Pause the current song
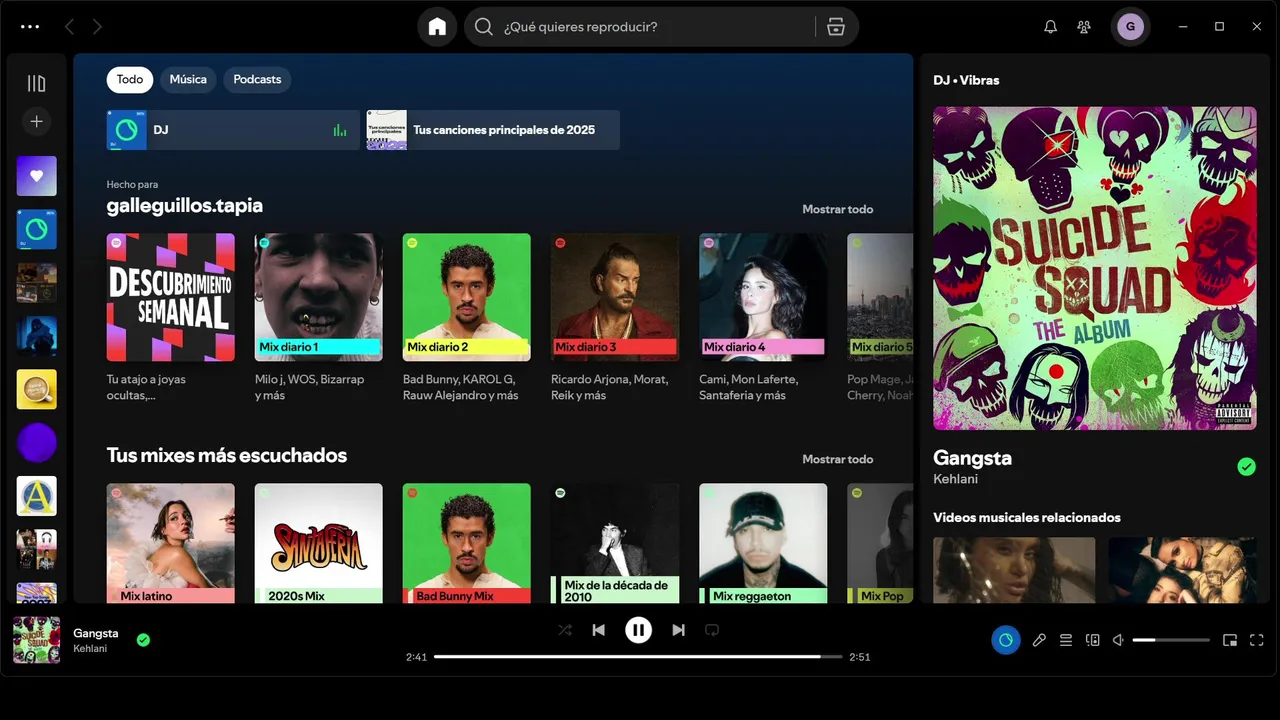 pyautogui.click(x=638, y=630)
